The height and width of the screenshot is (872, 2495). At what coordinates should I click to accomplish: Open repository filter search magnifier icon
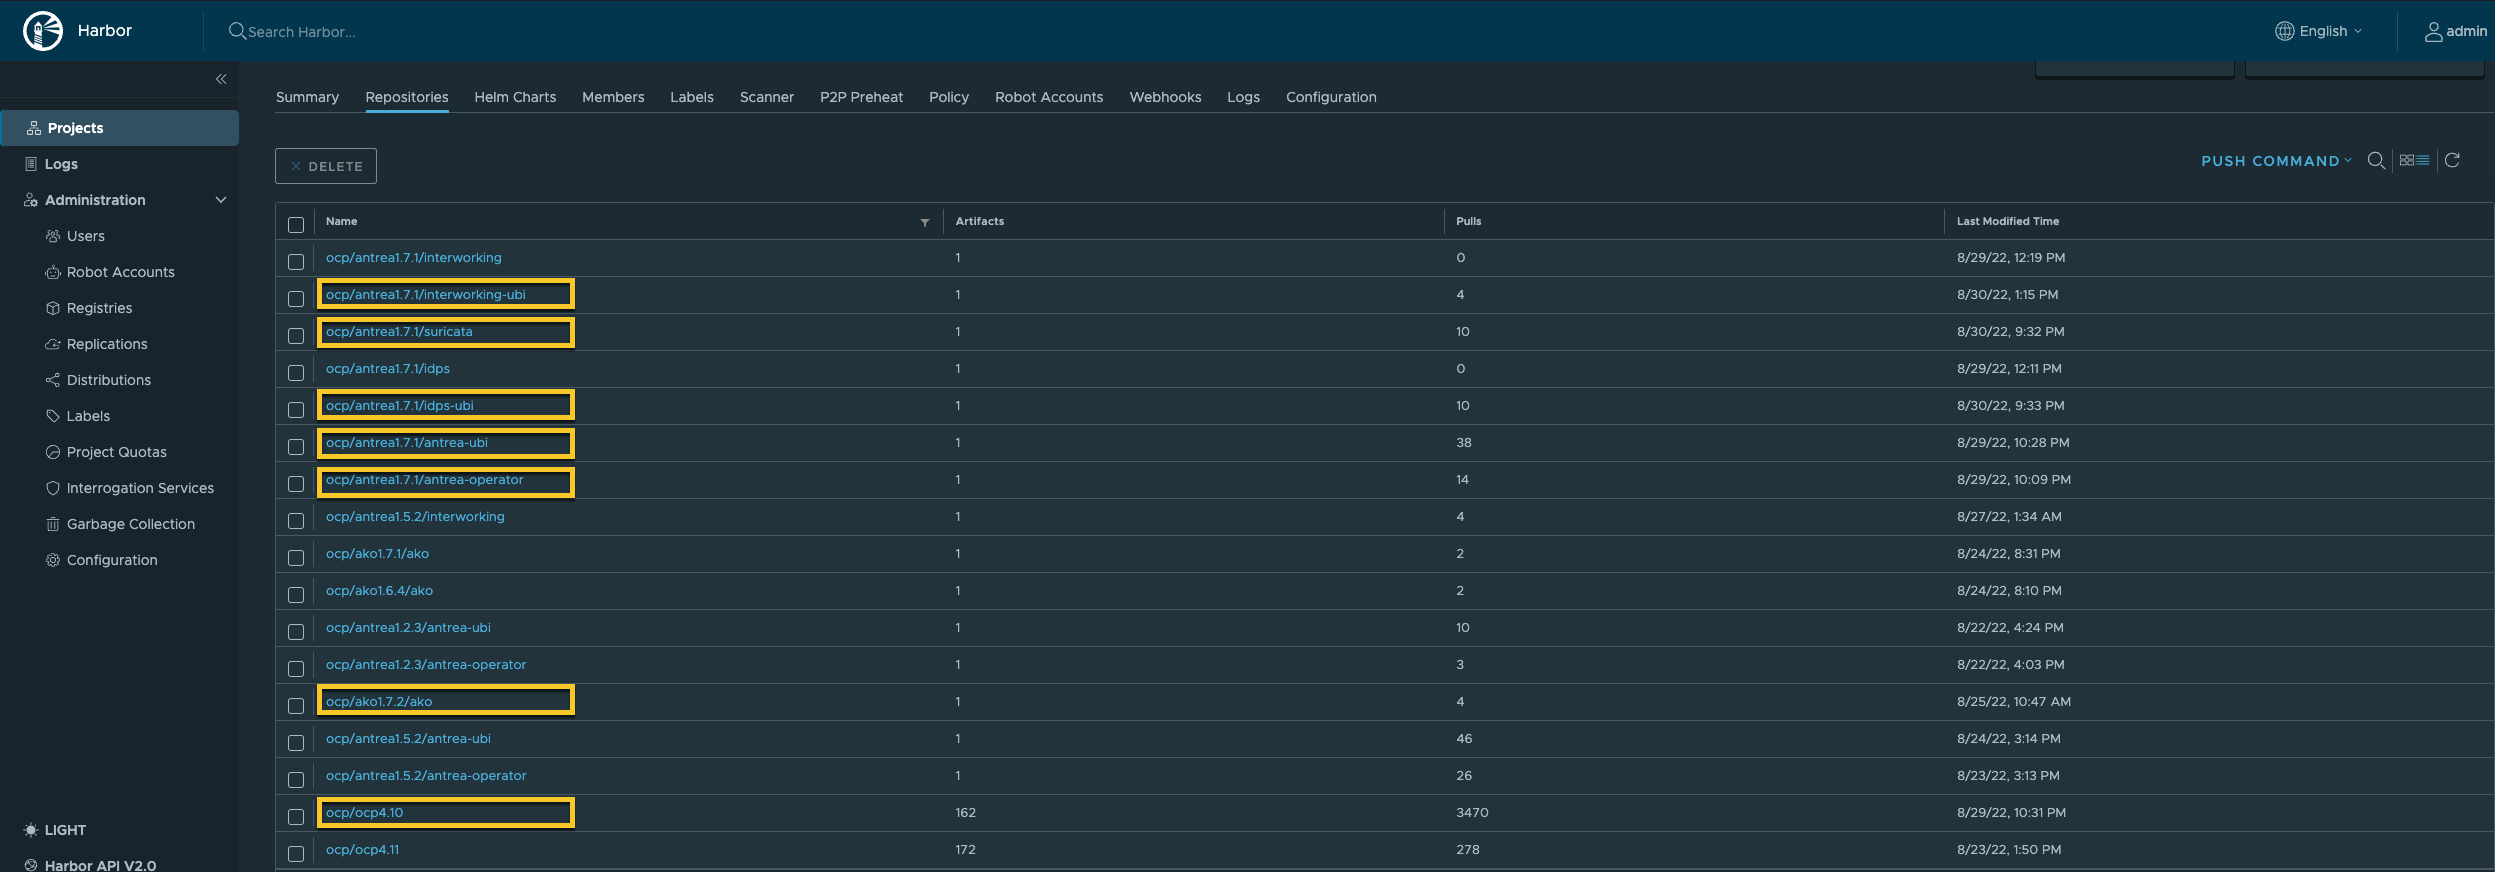[x=2376, y=160]
